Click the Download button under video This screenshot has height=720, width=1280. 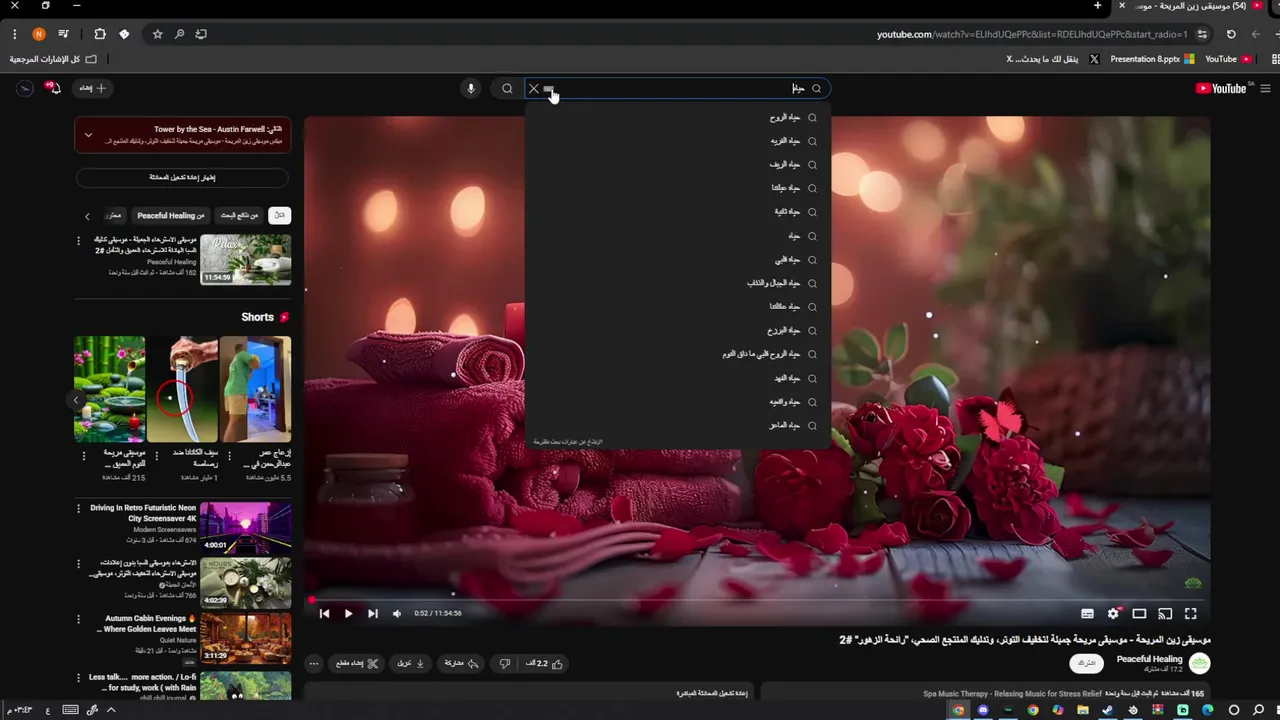[411, 663]
